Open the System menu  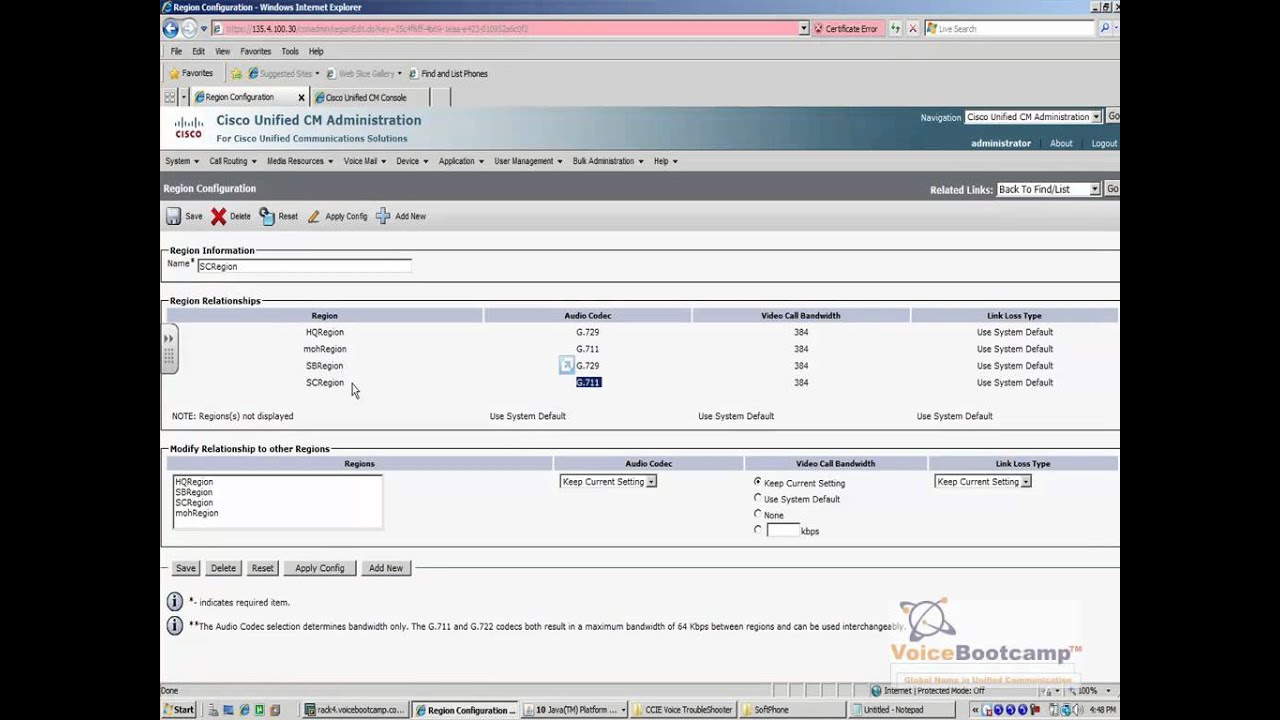point(181,161)
